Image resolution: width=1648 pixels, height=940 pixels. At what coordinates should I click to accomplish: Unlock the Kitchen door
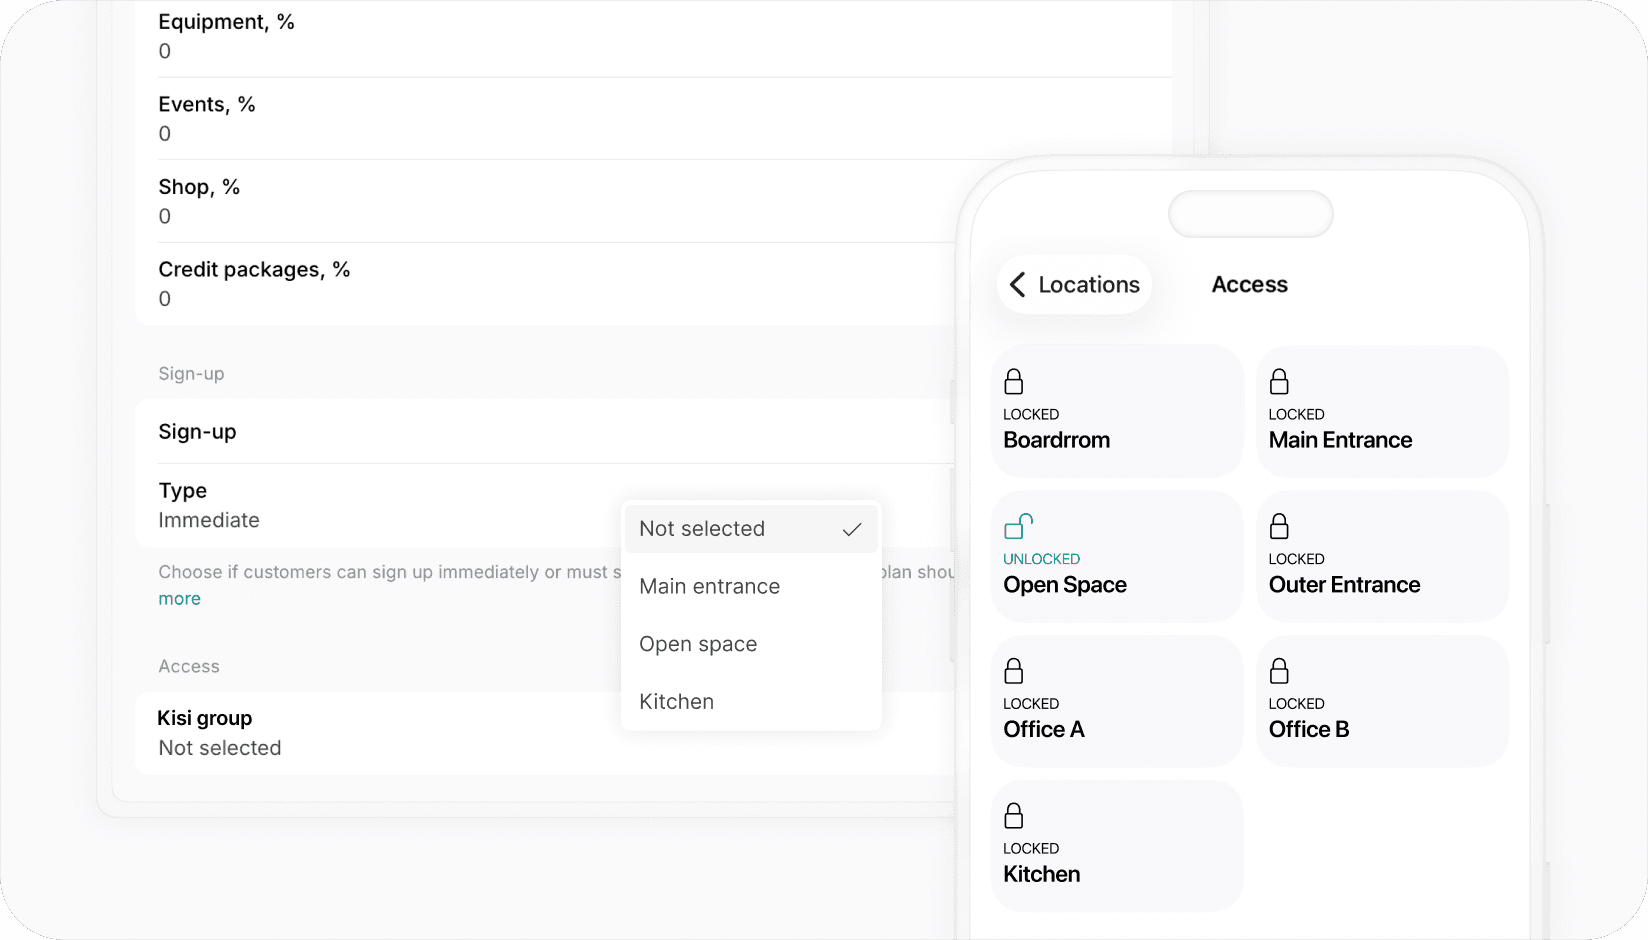(1116, 846)
